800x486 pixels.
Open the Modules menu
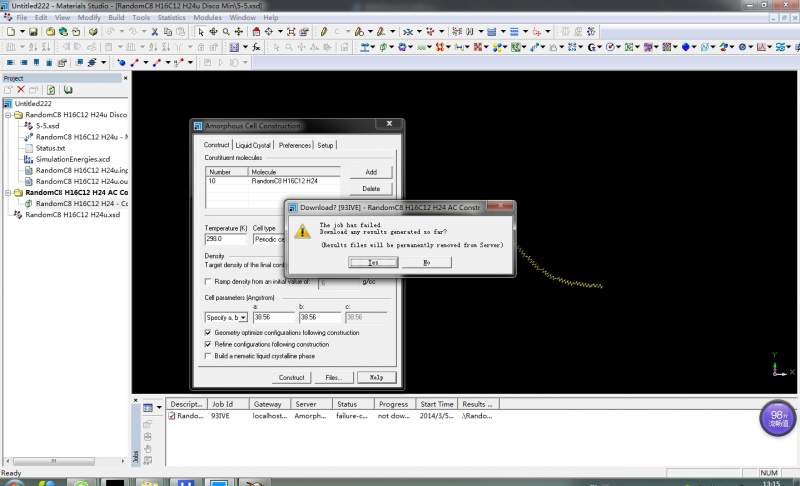pos(207,17)
